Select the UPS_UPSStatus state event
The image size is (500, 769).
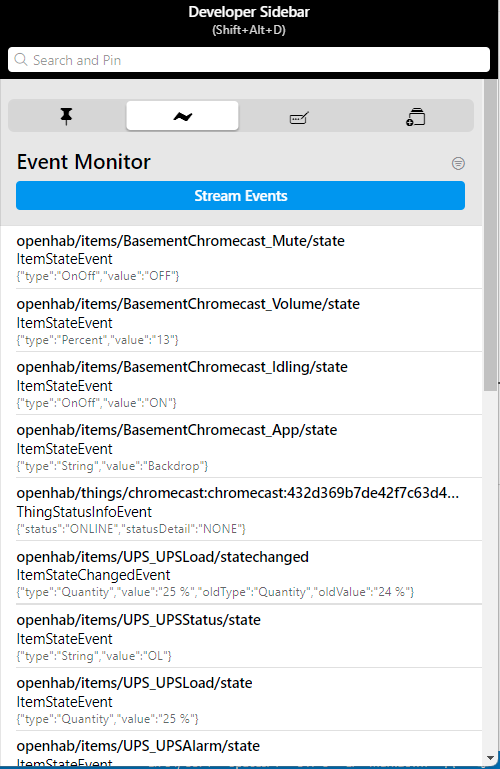click(x=241, y=636)
